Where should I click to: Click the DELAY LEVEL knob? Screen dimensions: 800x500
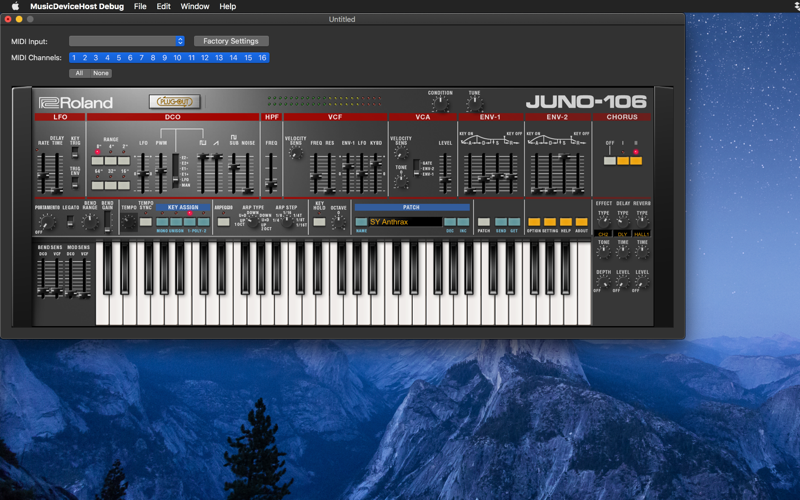(622, 282)
